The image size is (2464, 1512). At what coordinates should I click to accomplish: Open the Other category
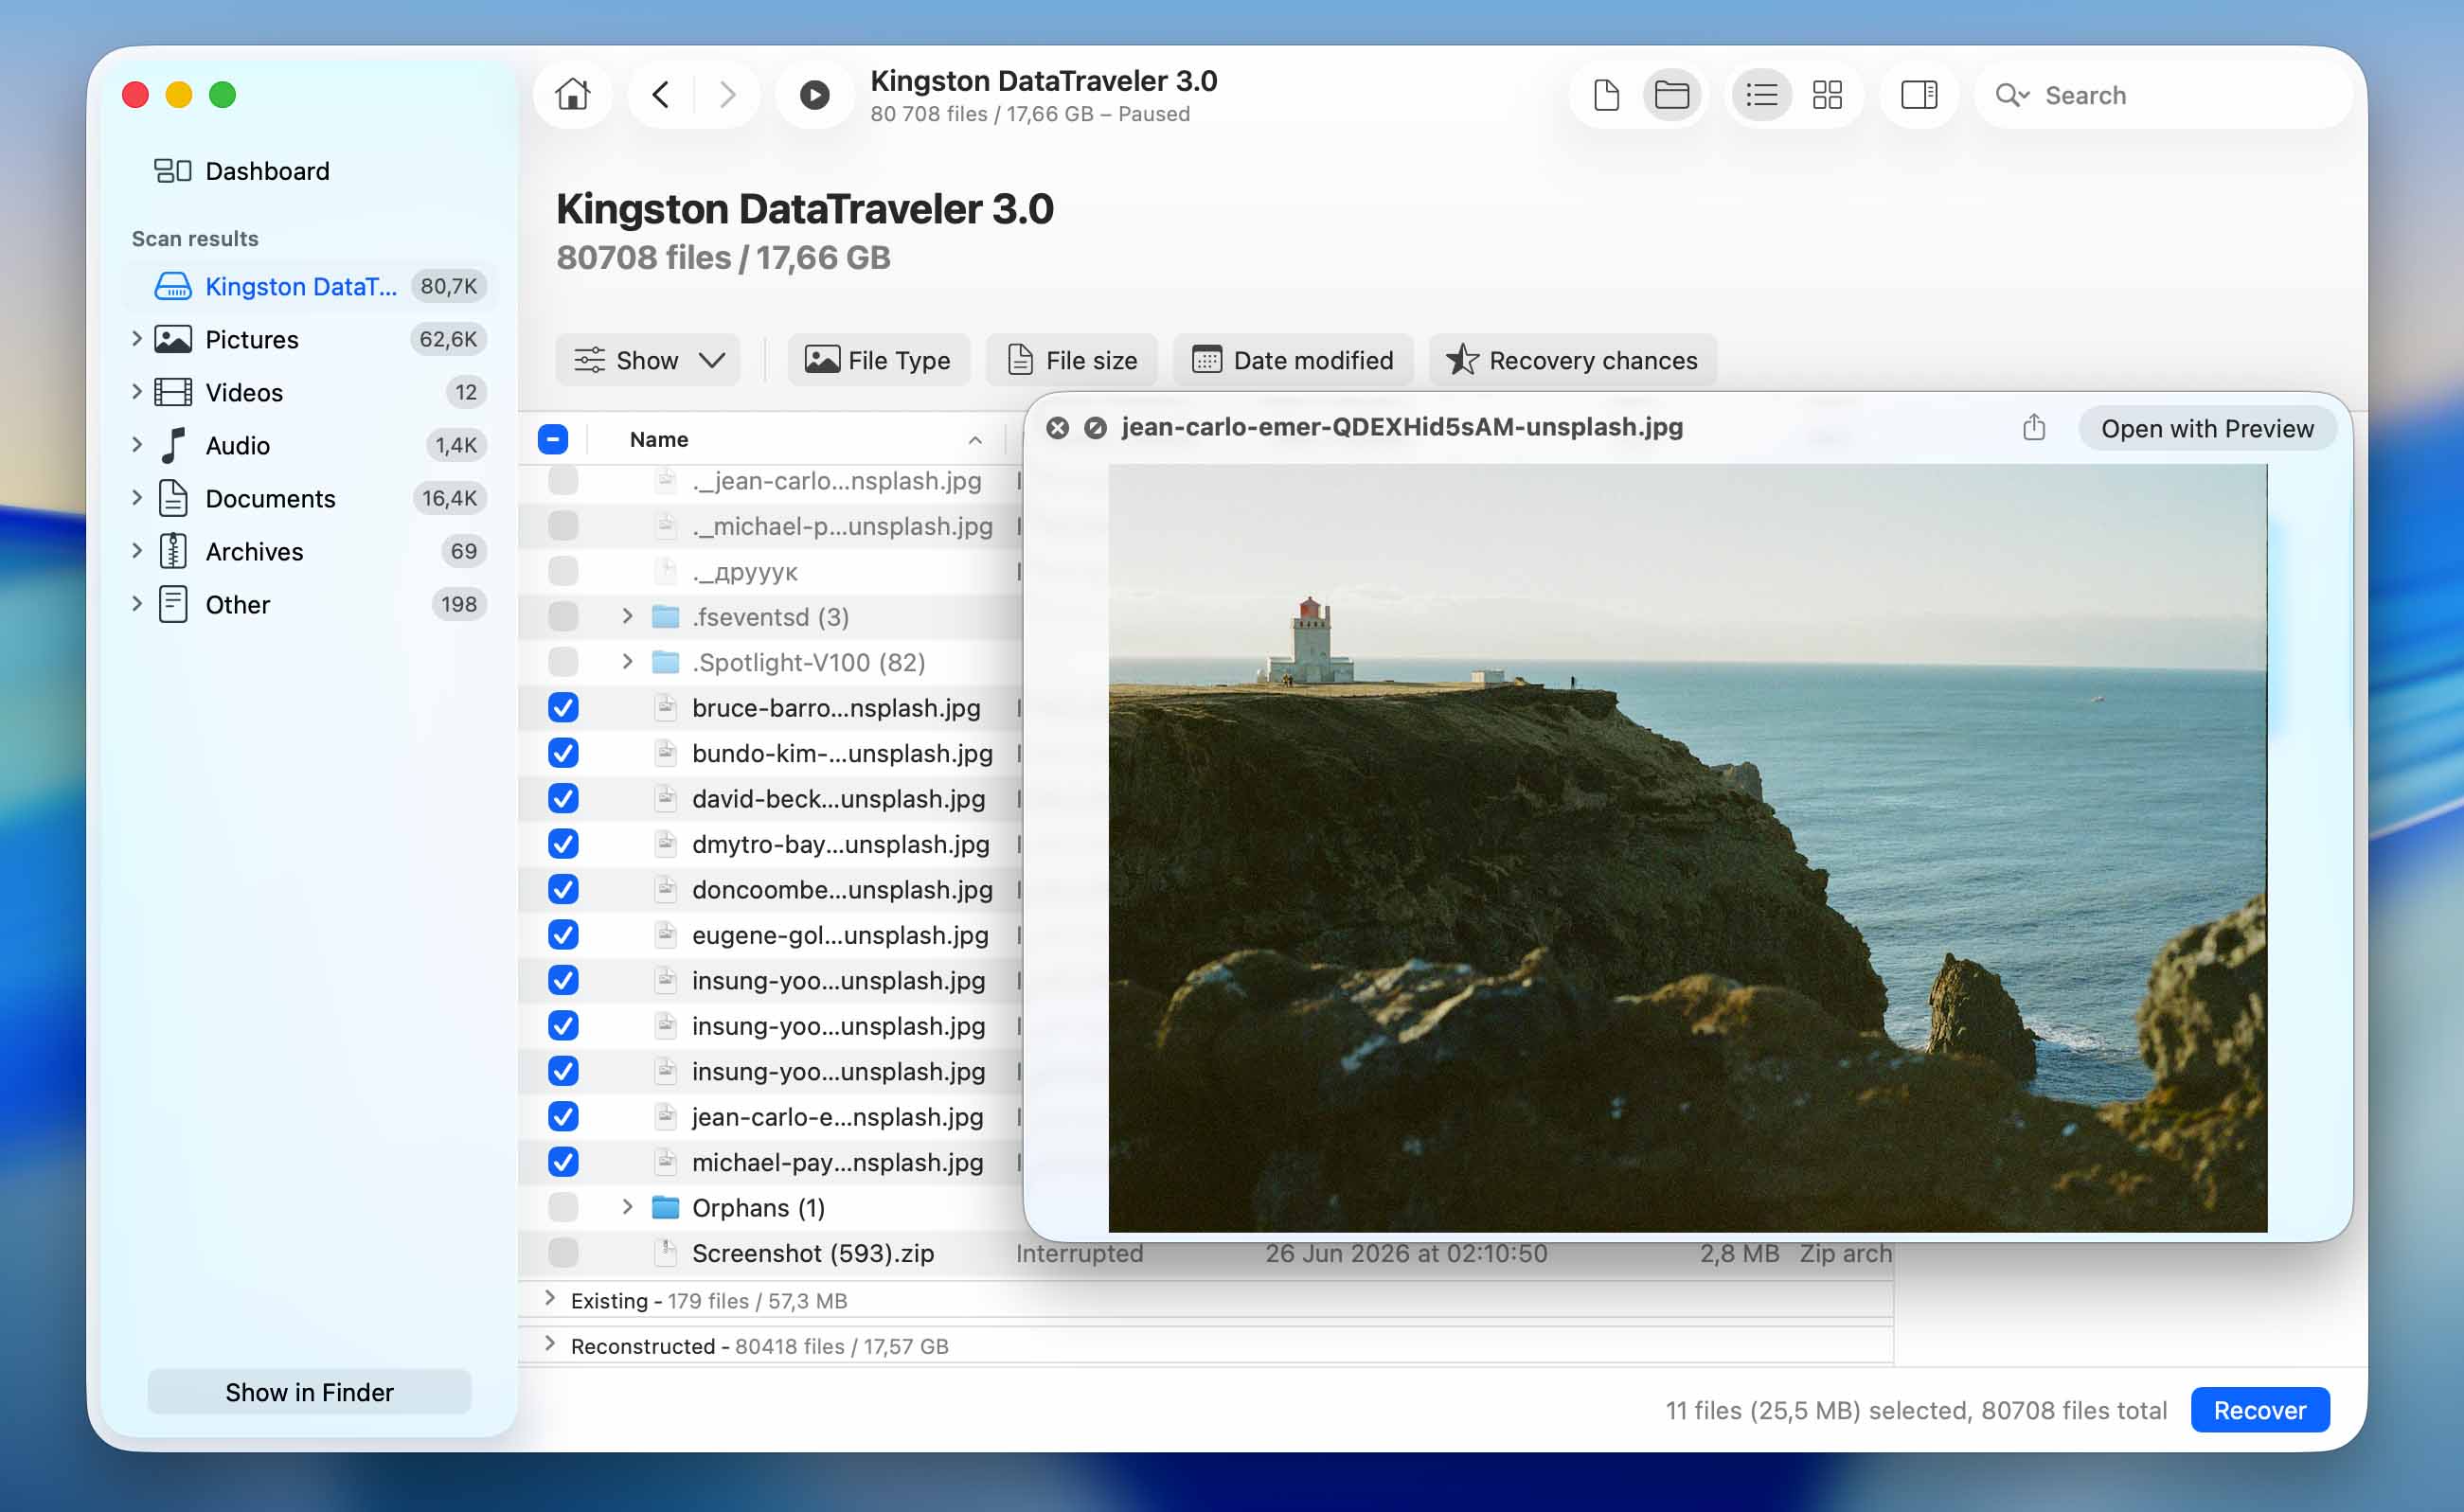point(309,604)
